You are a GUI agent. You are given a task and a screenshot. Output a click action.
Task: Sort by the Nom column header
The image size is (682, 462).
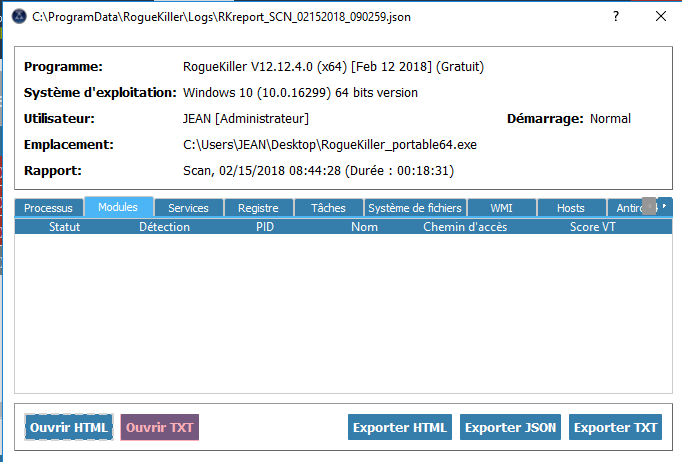364,227
